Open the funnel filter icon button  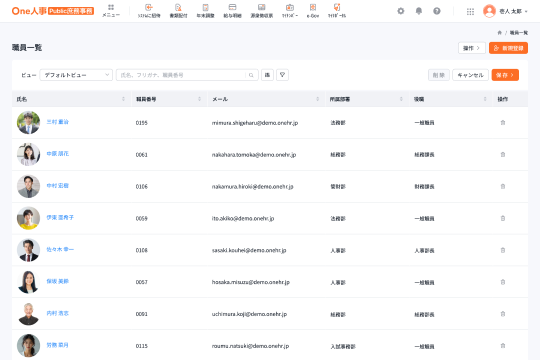(282, 75)
